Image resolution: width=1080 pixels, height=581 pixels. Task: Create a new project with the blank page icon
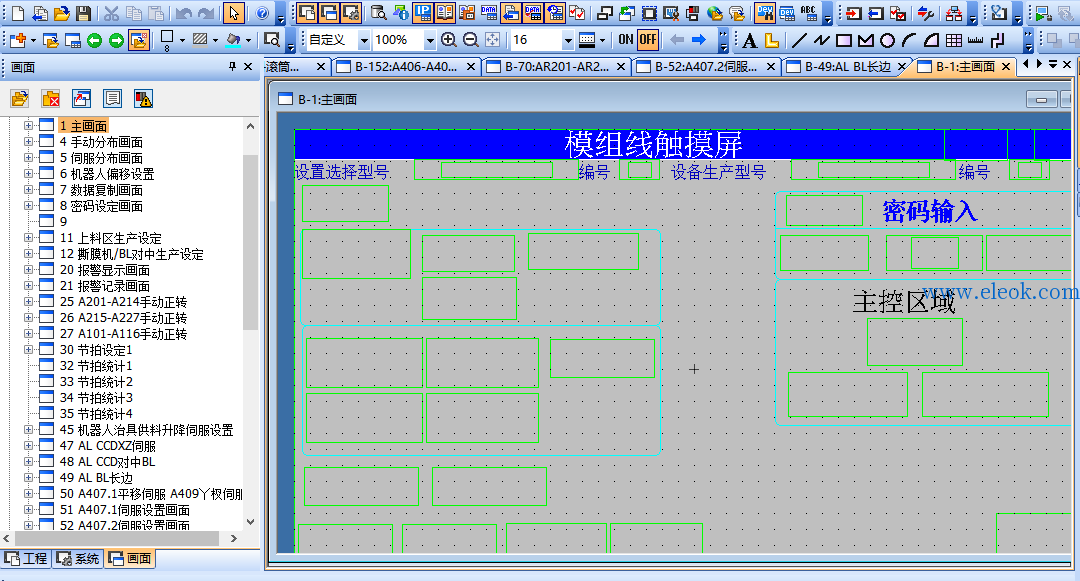coord(18,13)
